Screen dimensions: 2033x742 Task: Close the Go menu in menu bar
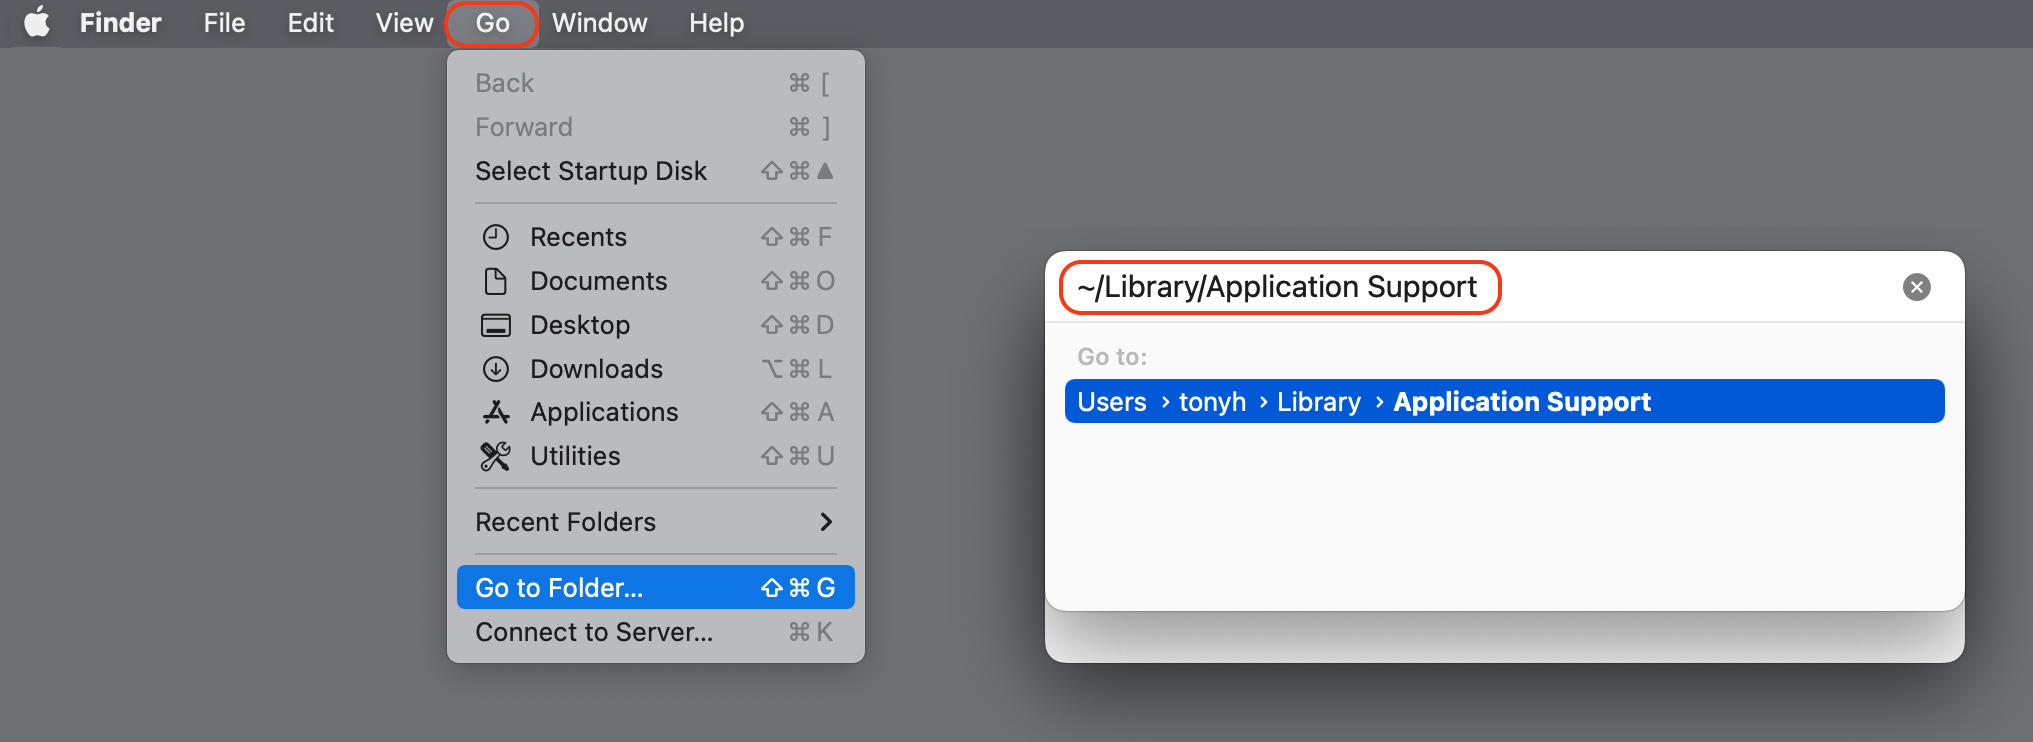pyautogui.click(x=492, y=23)
